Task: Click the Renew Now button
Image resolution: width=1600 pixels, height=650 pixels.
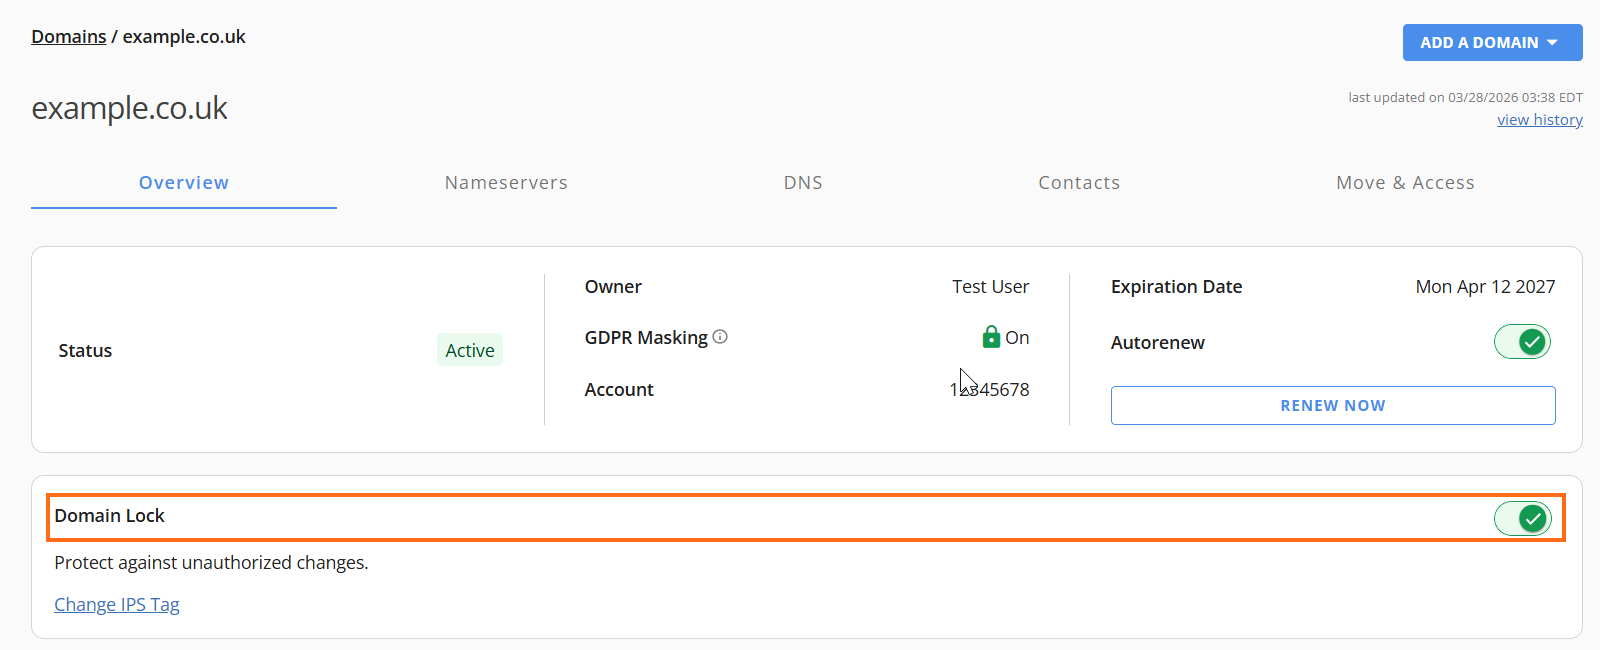Action: [1333, 405]
